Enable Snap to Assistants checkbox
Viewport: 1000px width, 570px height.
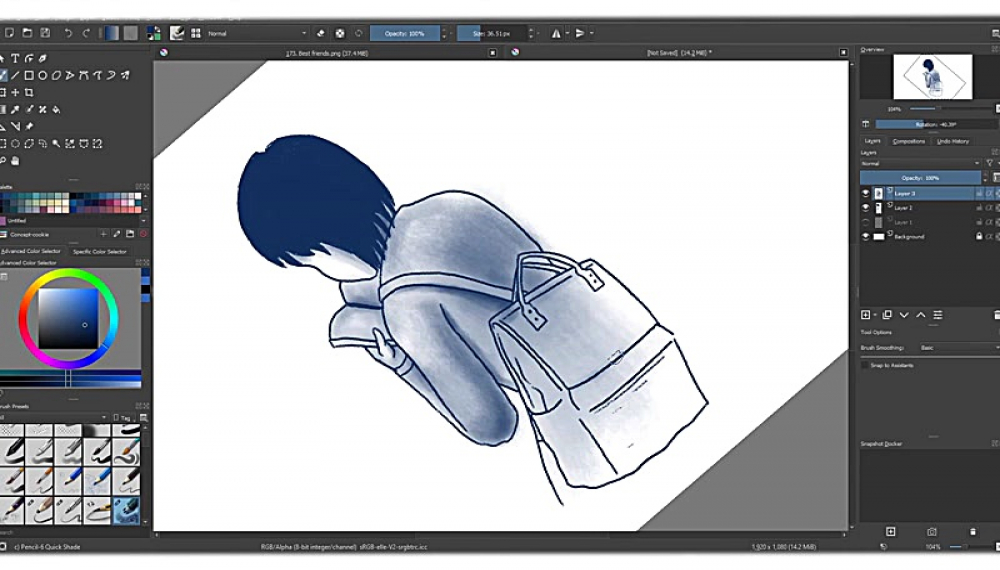coord(866,366)
